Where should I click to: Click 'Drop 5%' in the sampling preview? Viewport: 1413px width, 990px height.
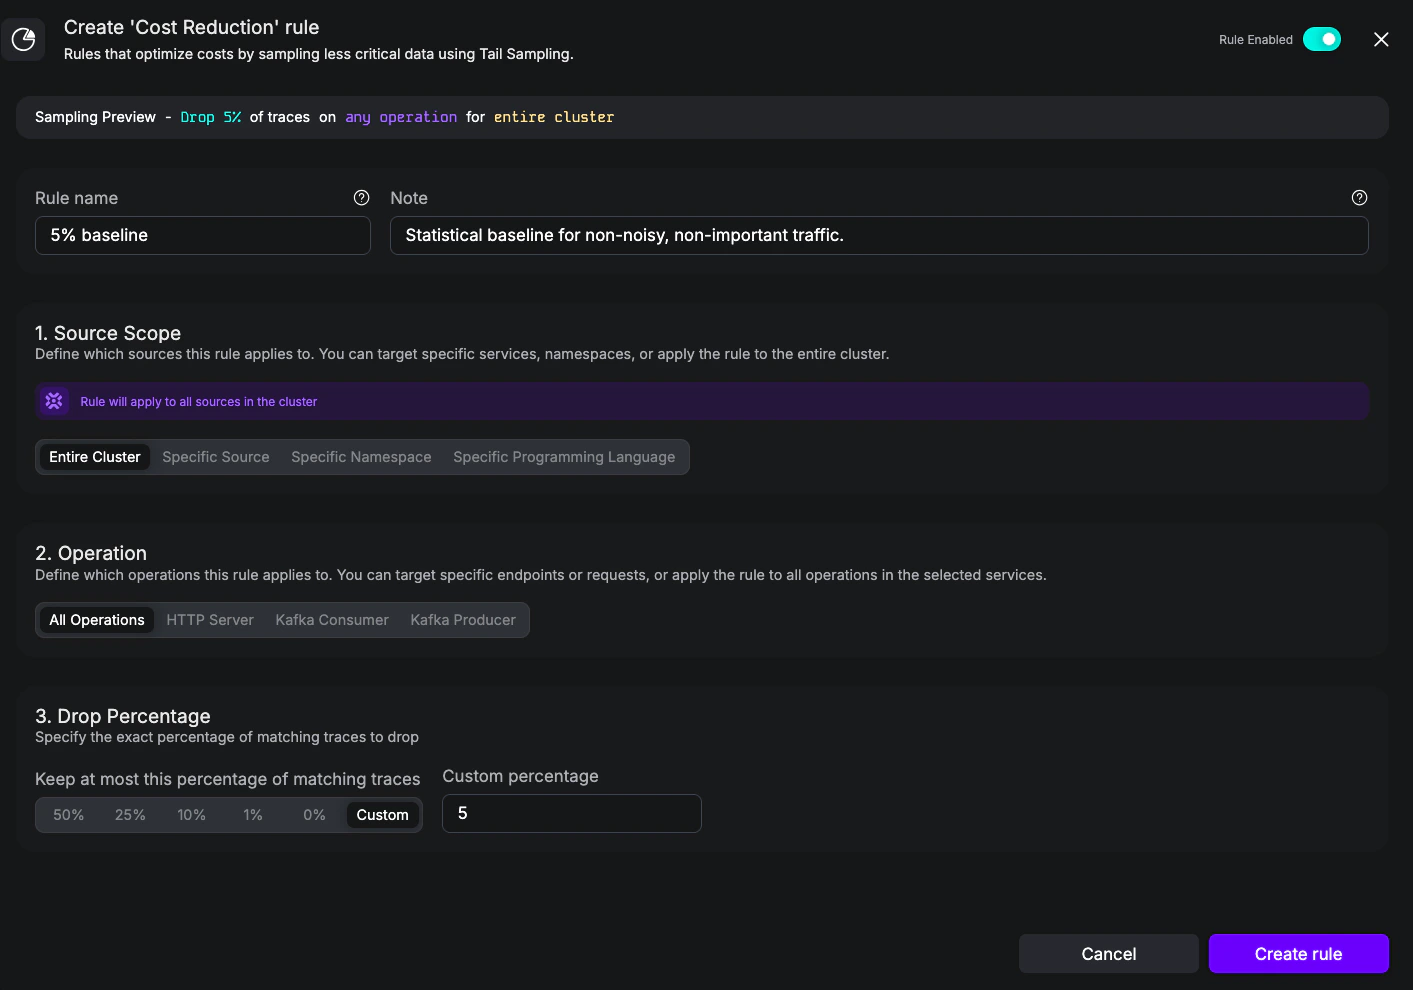coord(211,117)
